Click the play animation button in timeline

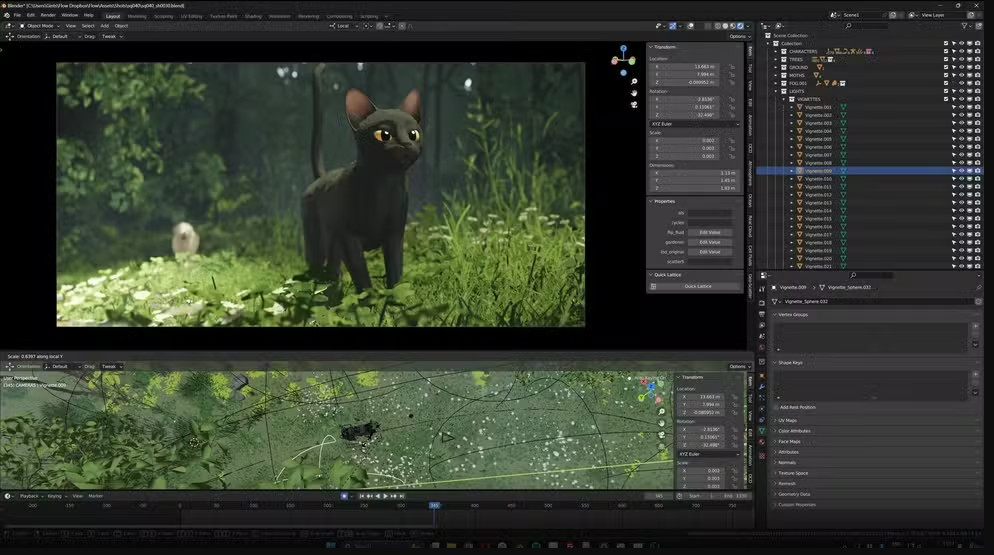coord(385,496)
